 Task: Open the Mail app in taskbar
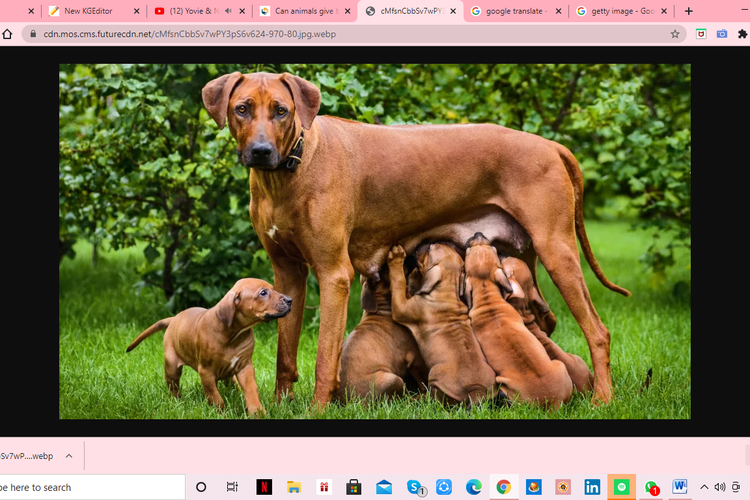[x=384, y=487]
